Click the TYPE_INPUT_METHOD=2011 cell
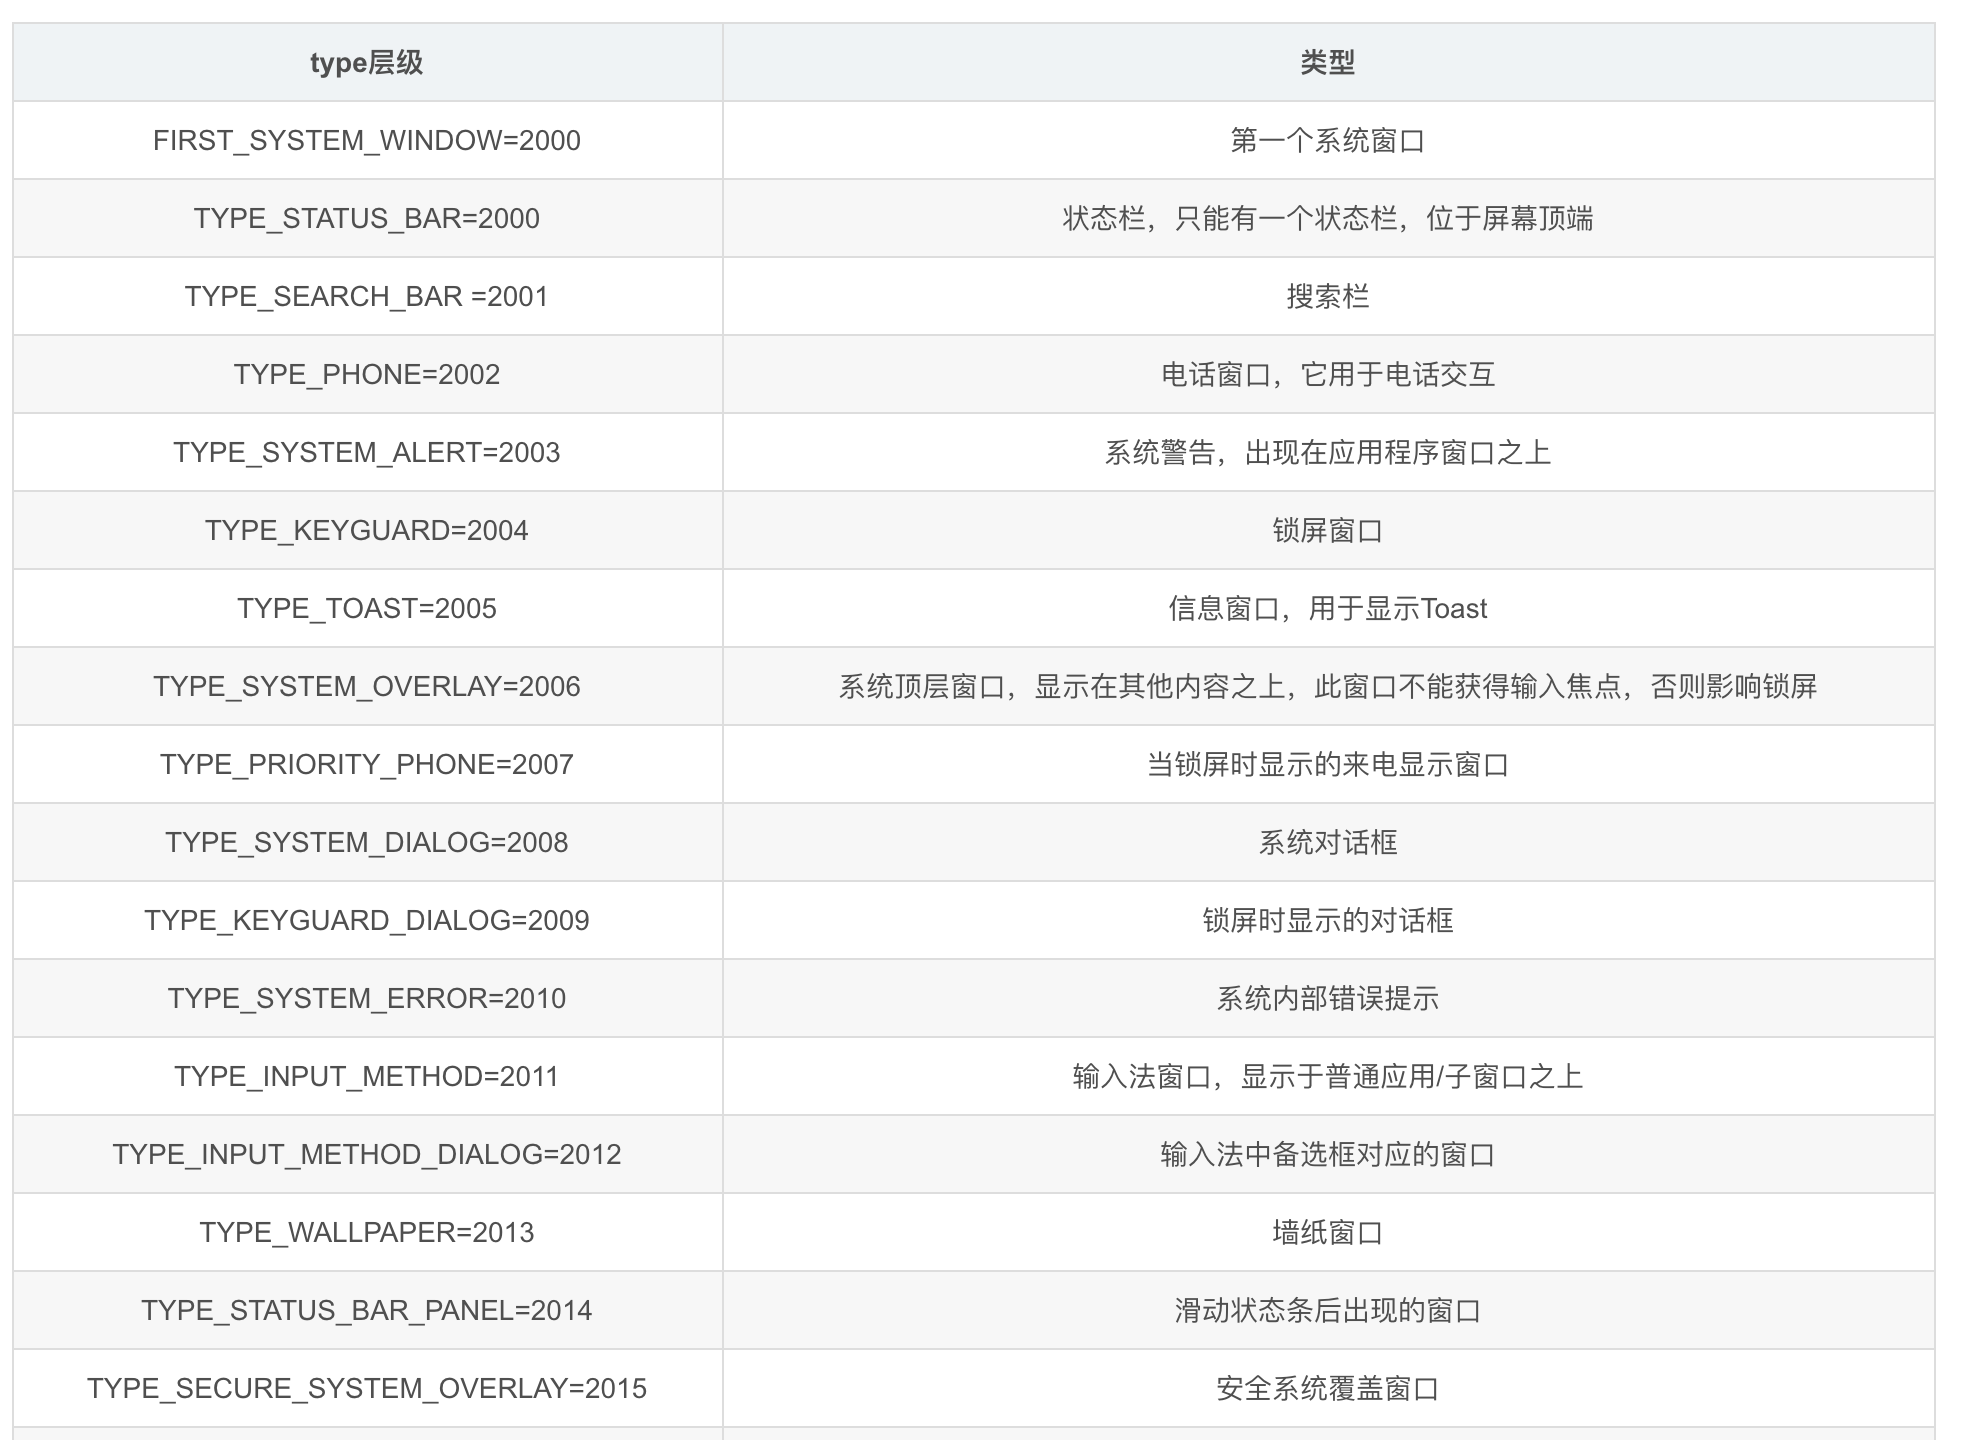This screenshot has height=1440, width=1966. click(x=366, y=1077)
